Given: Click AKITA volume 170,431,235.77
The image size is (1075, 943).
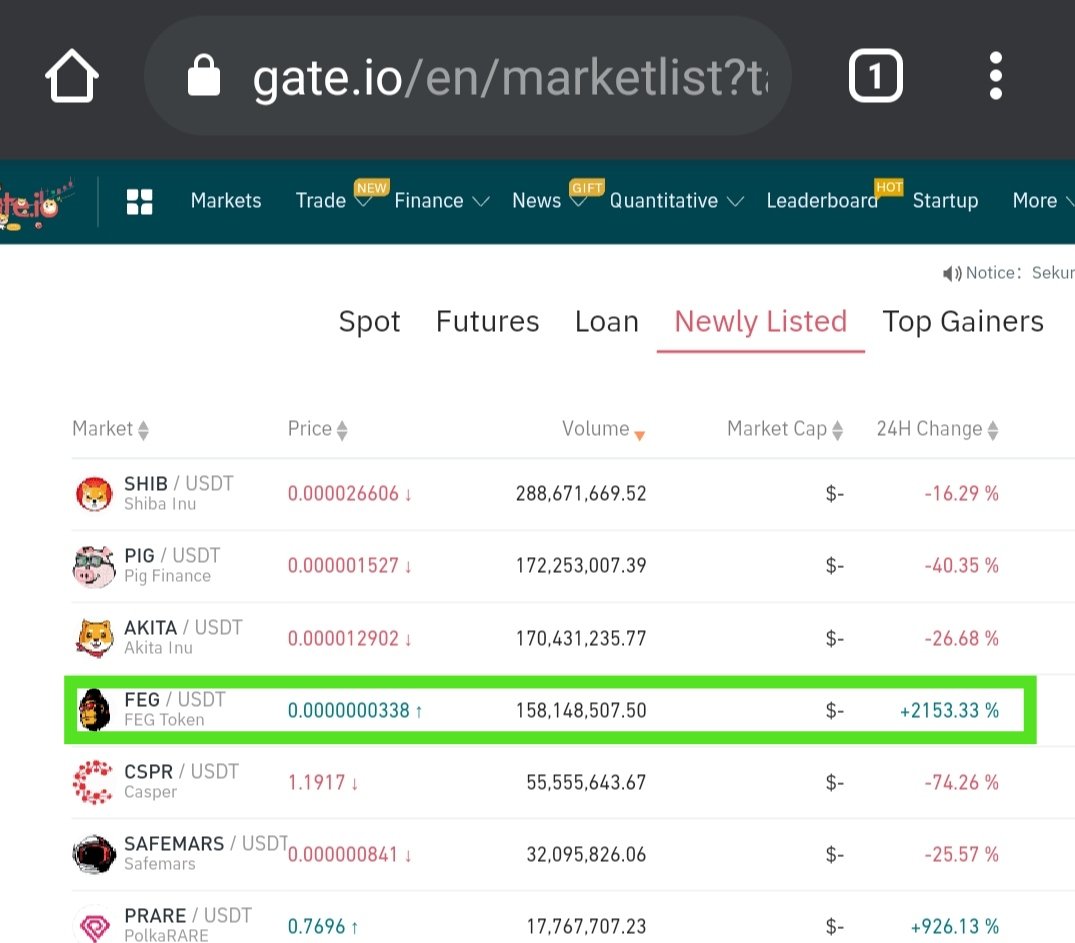Looking at the screenshot, I should pyautogui.click(x=581, y=638).
